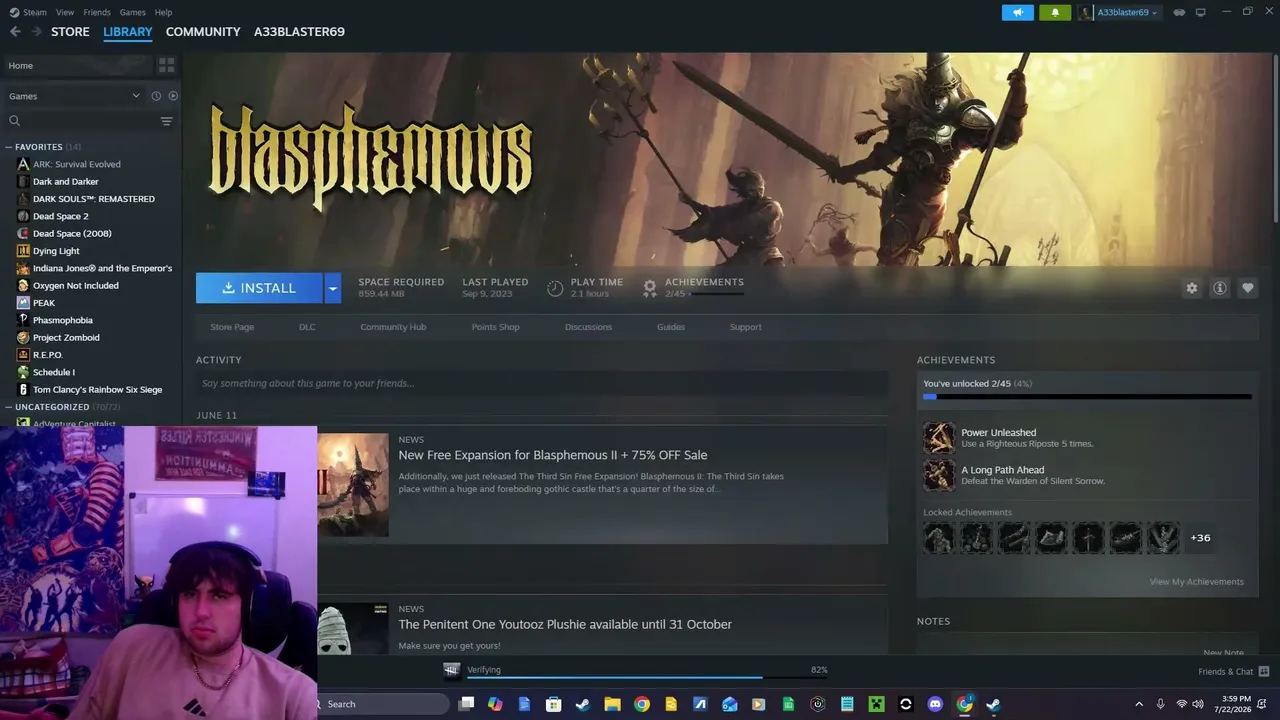This screenshot has height=720, width=1280.
Task: Open the Blasphemous Store Page link
Action: [232, 327]
